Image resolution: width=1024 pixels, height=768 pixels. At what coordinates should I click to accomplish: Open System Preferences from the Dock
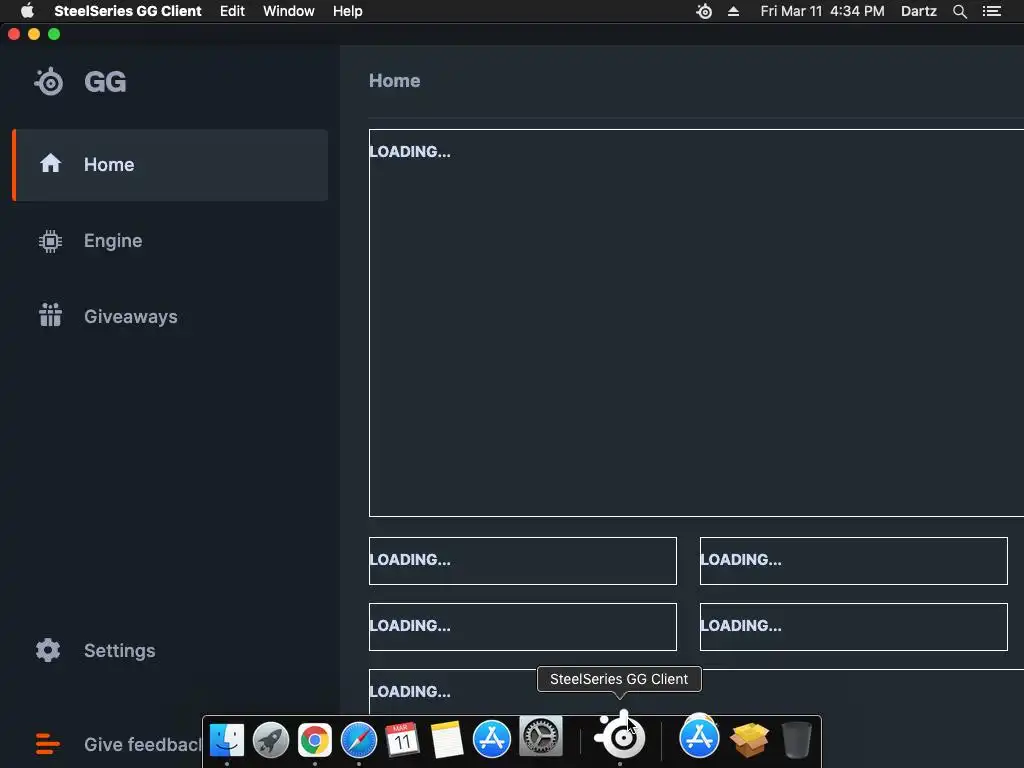coord(541,736)
